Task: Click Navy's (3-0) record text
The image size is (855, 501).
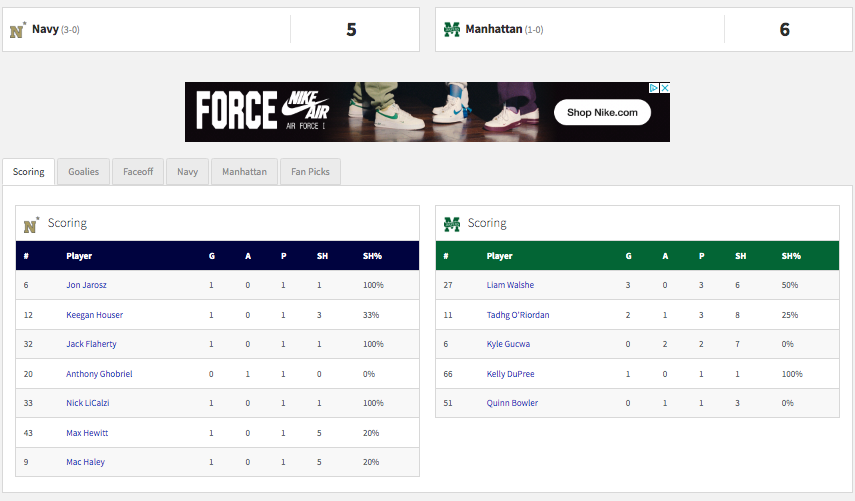Action: [x=70, y=30]
